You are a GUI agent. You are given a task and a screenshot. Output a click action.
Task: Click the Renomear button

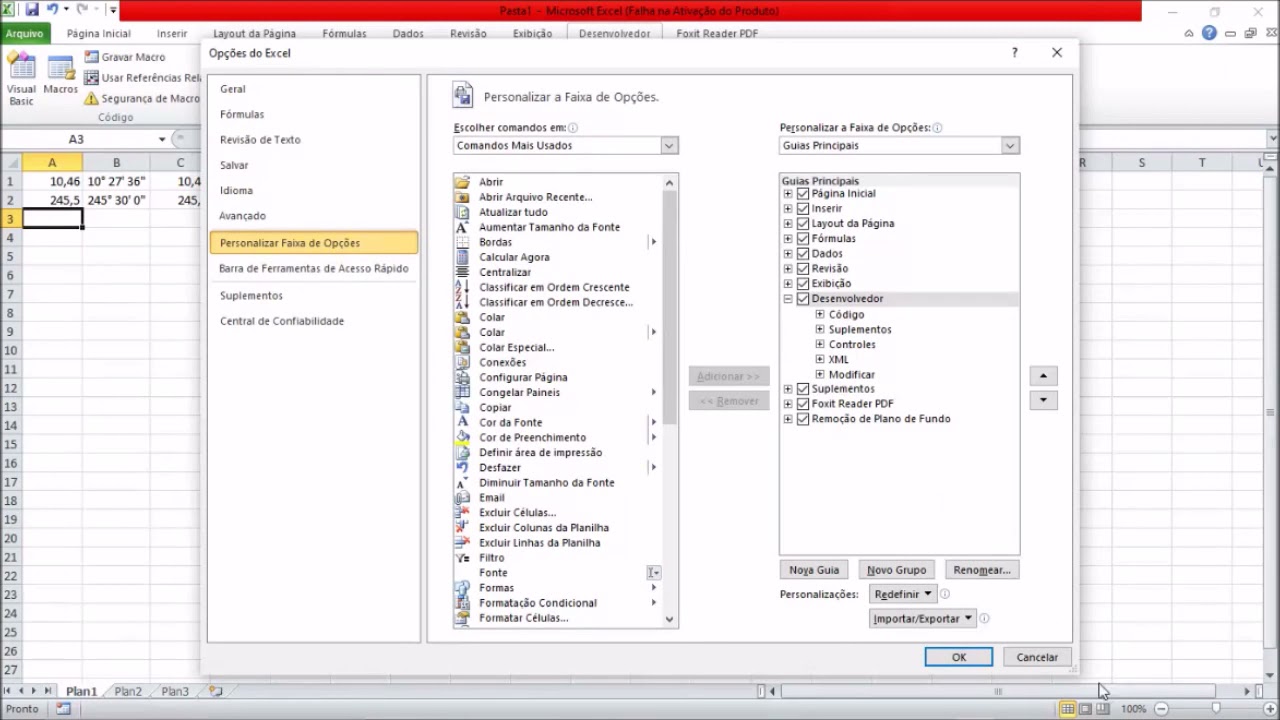pos(982,570)
